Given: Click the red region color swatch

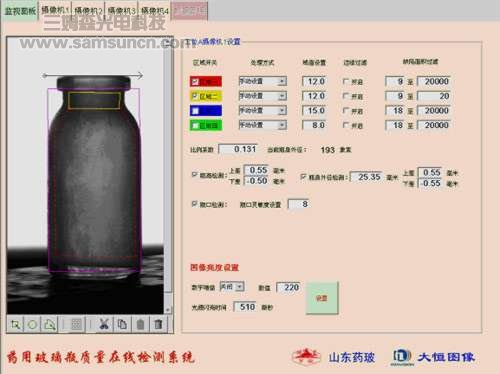Looking at the screenshot, I should click(206, 81).
